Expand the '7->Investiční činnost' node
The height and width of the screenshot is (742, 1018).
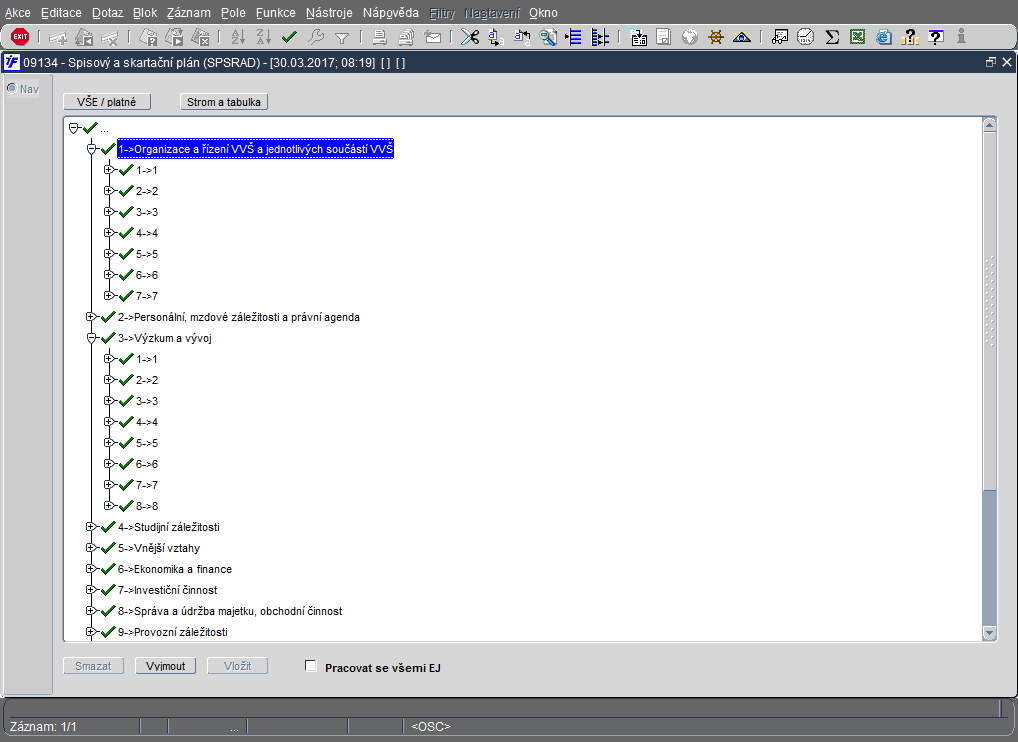coord(91,589)
